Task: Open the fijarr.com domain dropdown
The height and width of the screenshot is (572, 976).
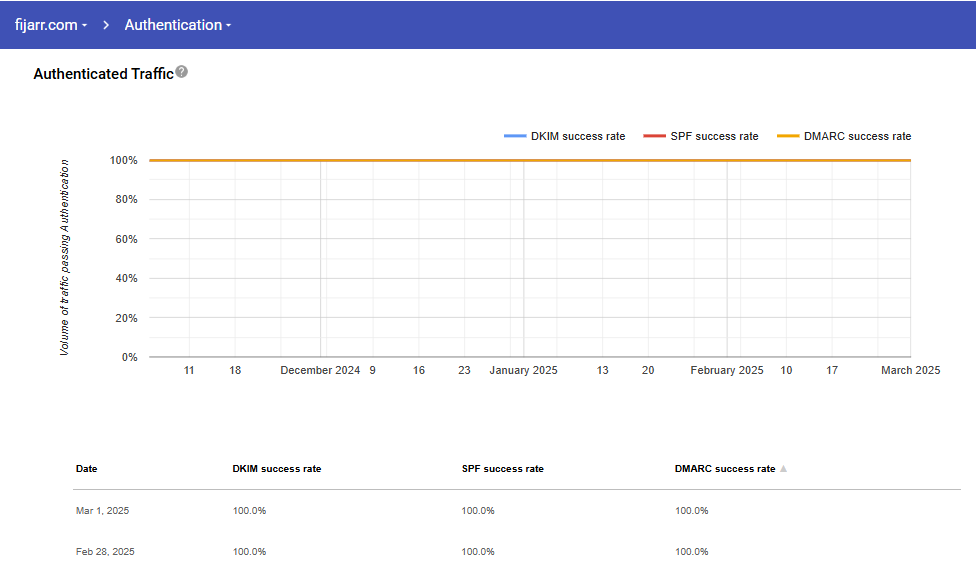Action: click(51, 25)
